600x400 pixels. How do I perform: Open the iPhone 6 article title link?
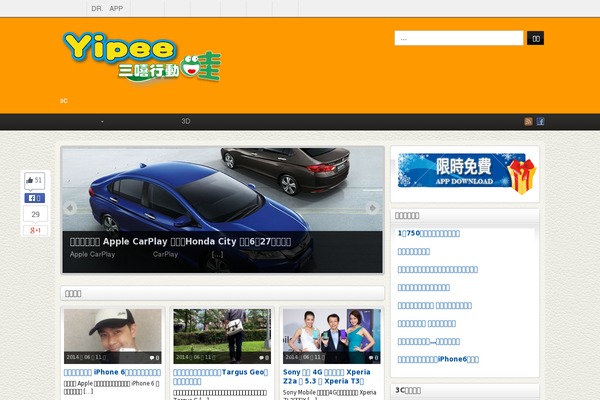pos(112,372)
